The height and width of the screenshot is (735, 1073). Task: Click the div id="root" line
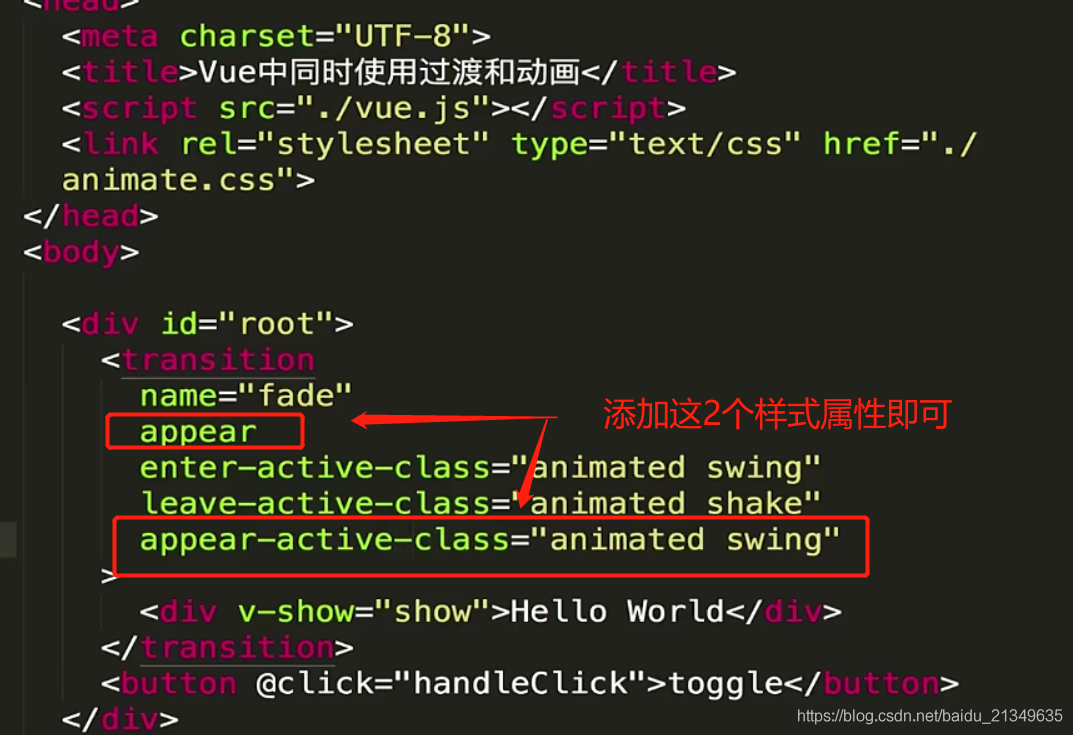pos(207,324)
